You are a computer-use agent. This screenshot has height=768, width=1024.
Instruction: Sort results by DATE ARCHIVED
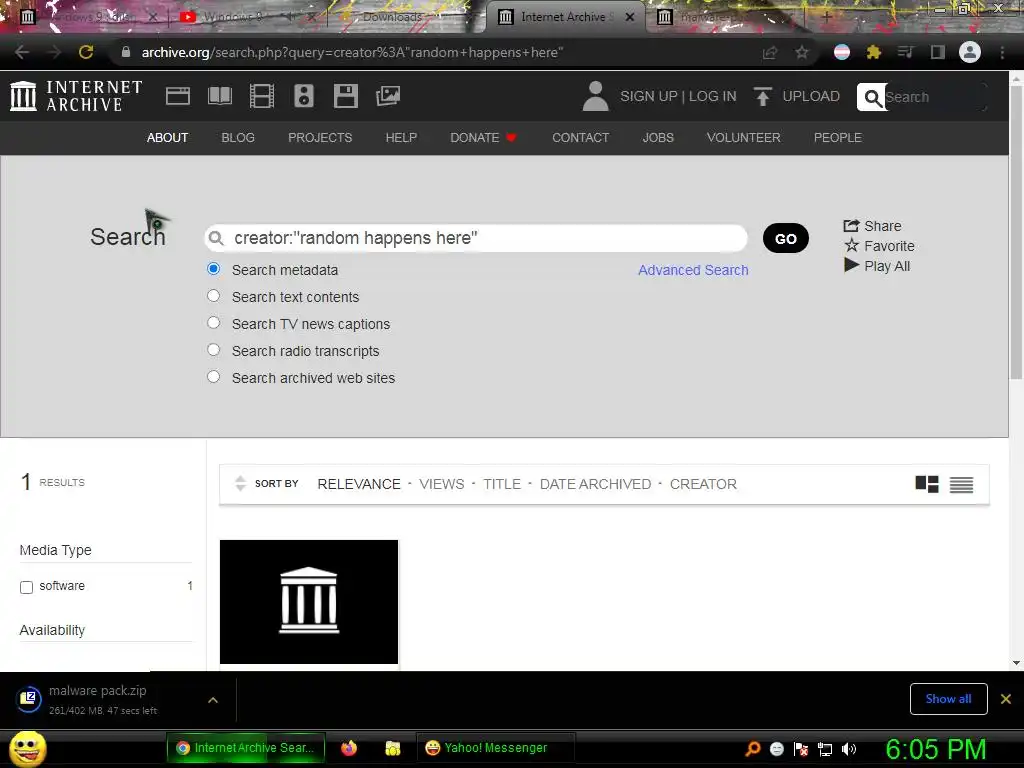(x=595, y=484)
